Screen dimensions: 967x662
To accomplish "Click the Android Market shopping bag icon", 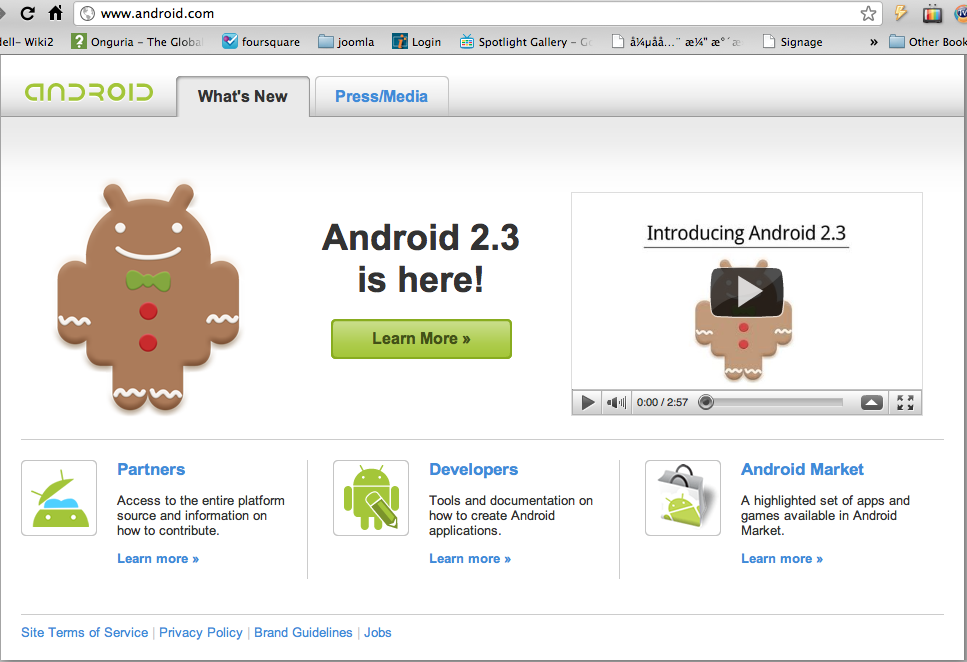I will tap(683, 498).
